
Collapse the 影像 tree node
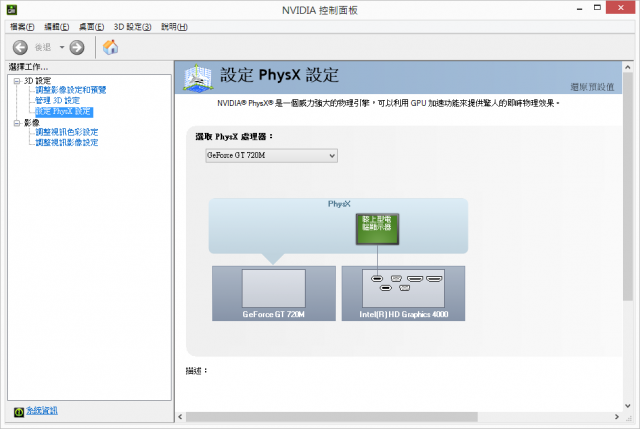(x=17, y=123)
